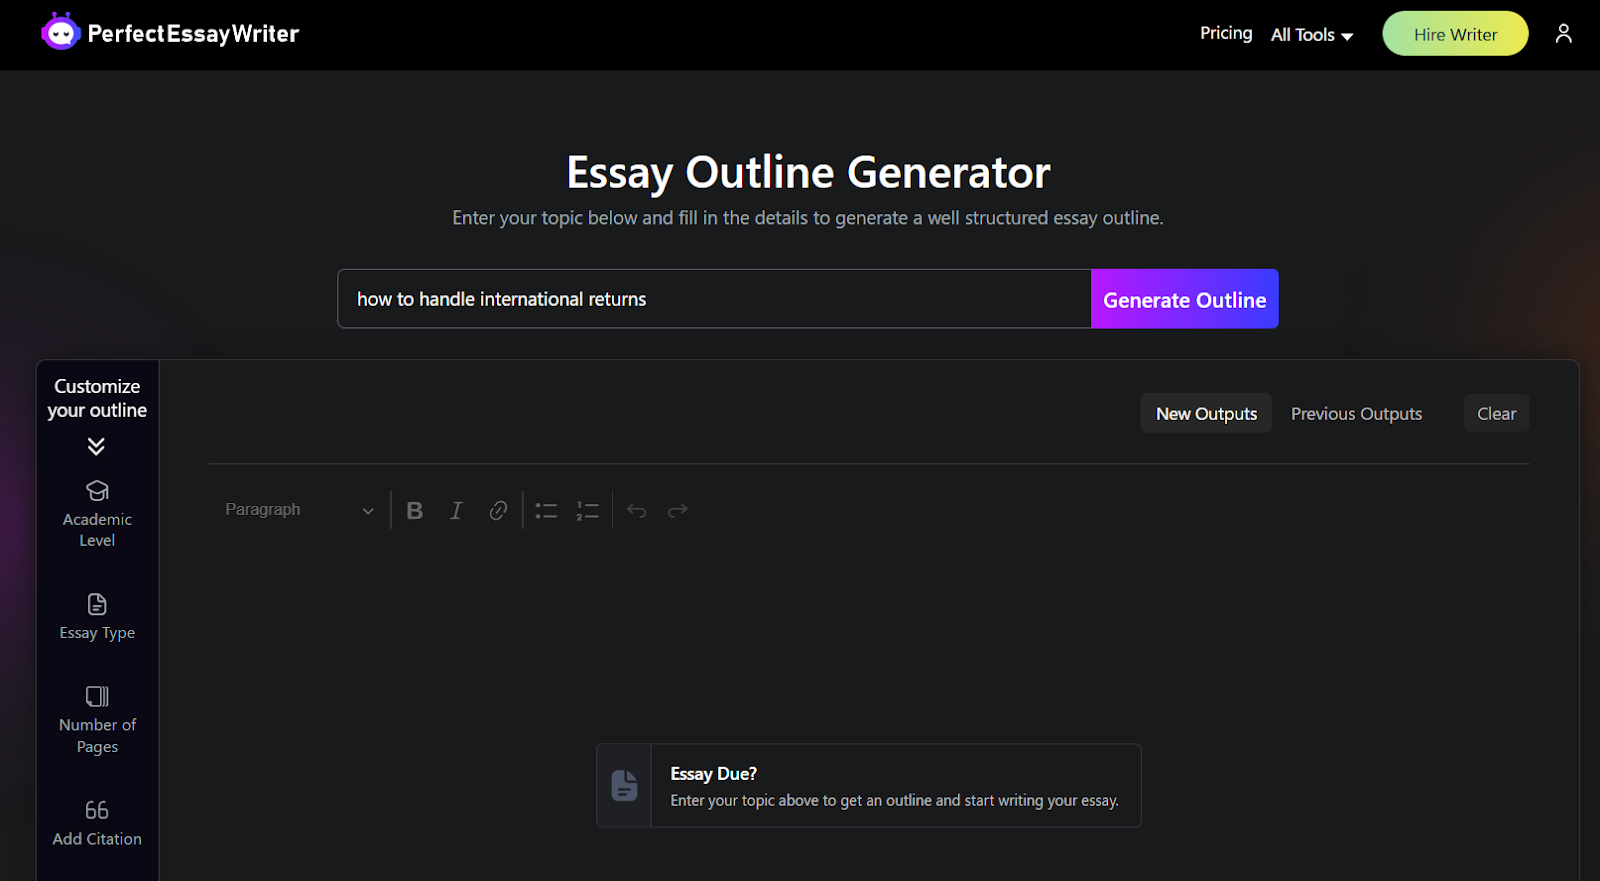The height and width of the screenshot is (881, 1600).
Task: Click the Essay Type label
Action: (x=97, y=633)
